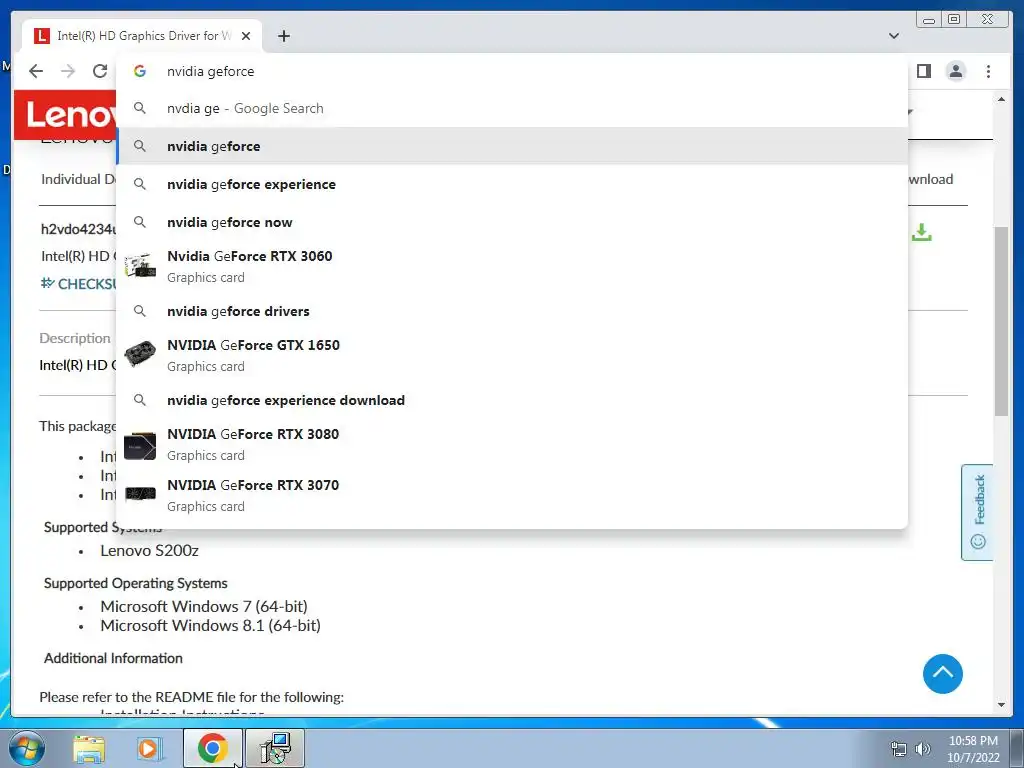This screenshot has height=768, width=1024.
Task: Click 'Microsoft Windows 7 (64-bit)' text
Action: pyautogui.click(x=204, y=607)
